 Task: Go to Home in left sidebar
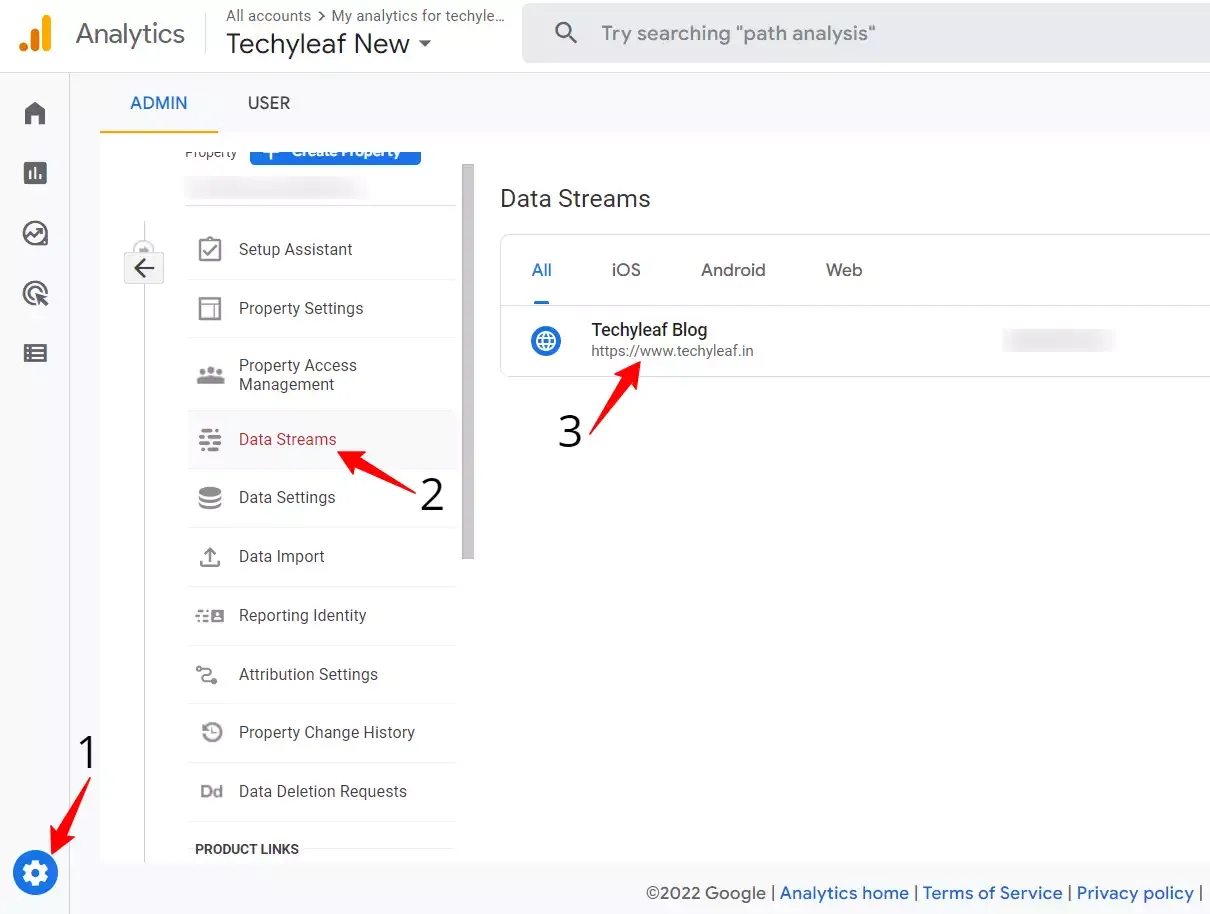(x=35, y=113)
